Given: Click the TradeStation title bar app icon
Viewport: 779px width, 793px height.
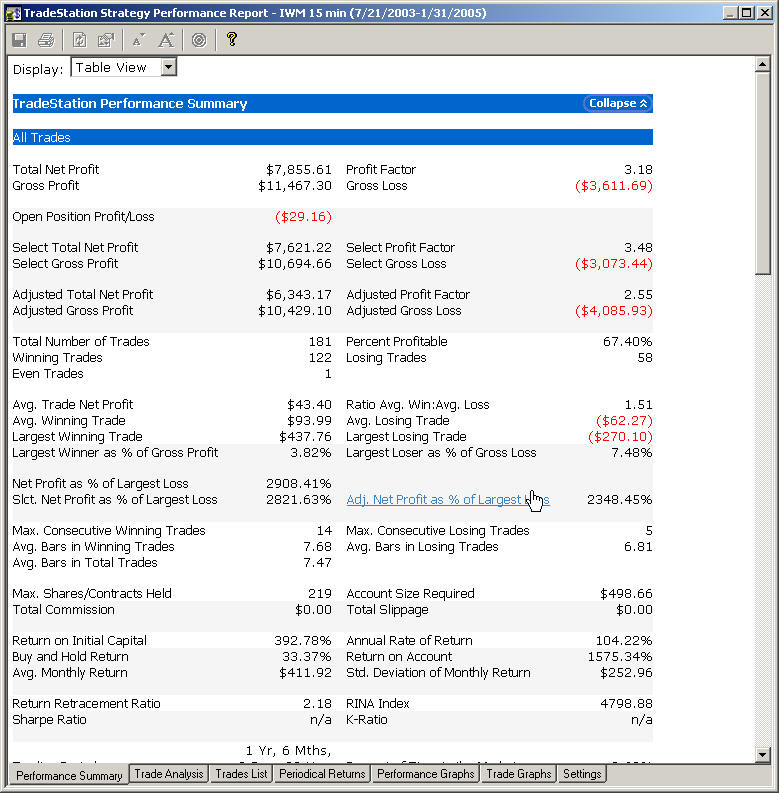Looking at the screenshot, I should click(x=13, y=13).
